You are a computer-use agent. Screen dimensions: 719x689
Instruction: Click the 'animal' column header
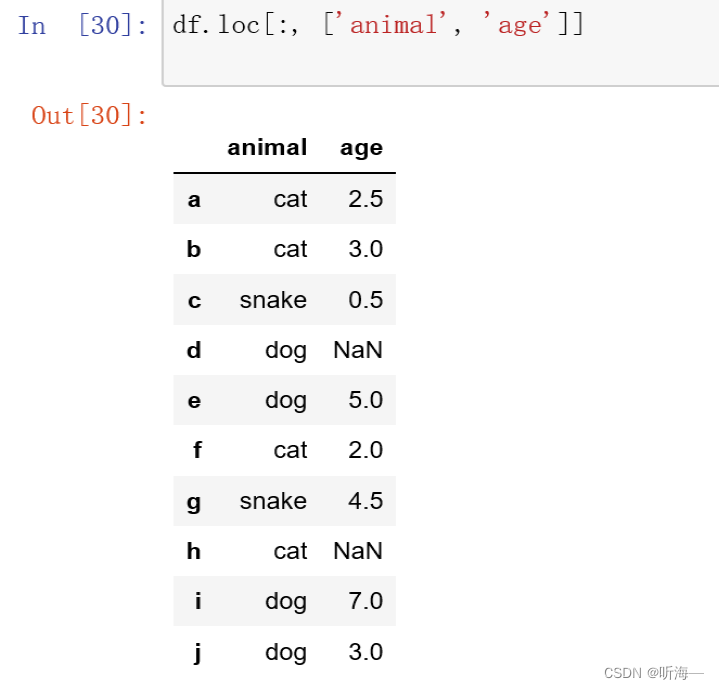tap(267, 148)
